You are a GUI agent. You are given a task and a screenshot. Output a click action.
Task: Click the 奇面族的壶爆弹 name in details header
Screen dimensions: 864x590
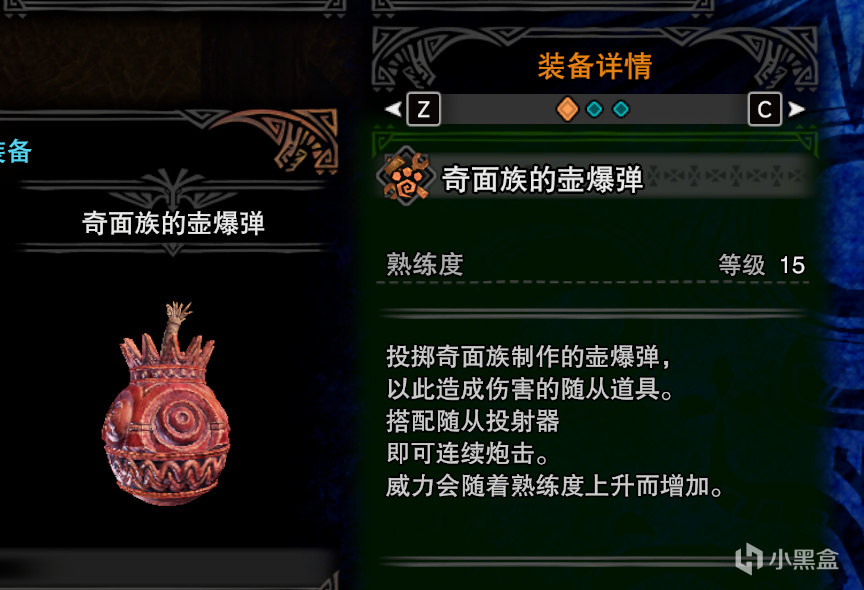pos(543,179)
